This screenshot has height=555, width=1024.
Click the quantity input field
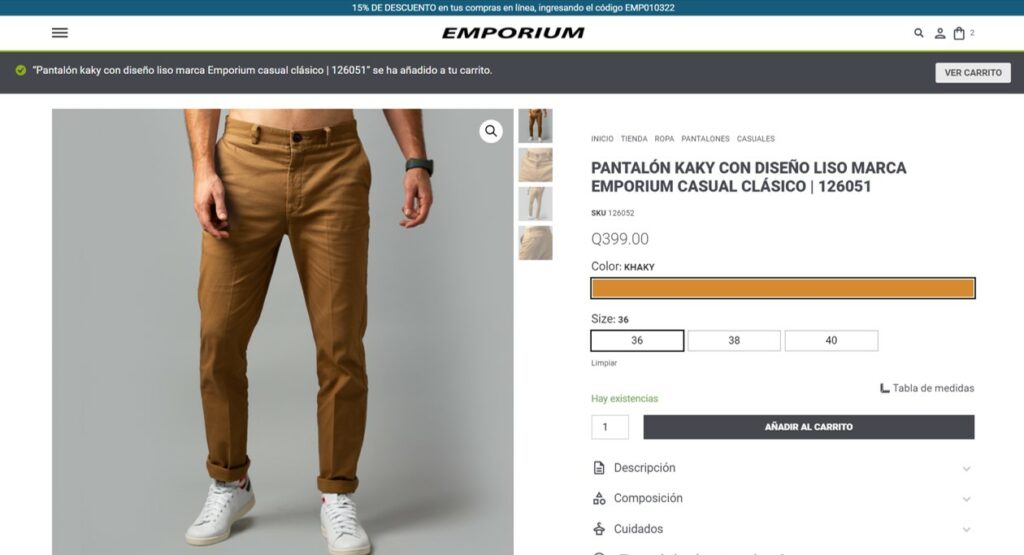click(610, 427)
